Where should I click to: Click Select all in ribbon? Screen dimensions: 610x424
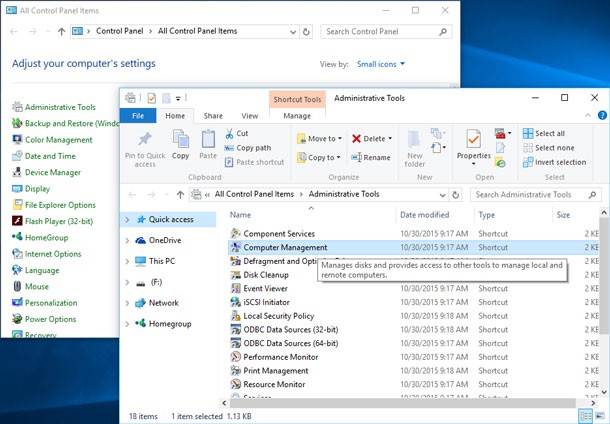point(543,133)
